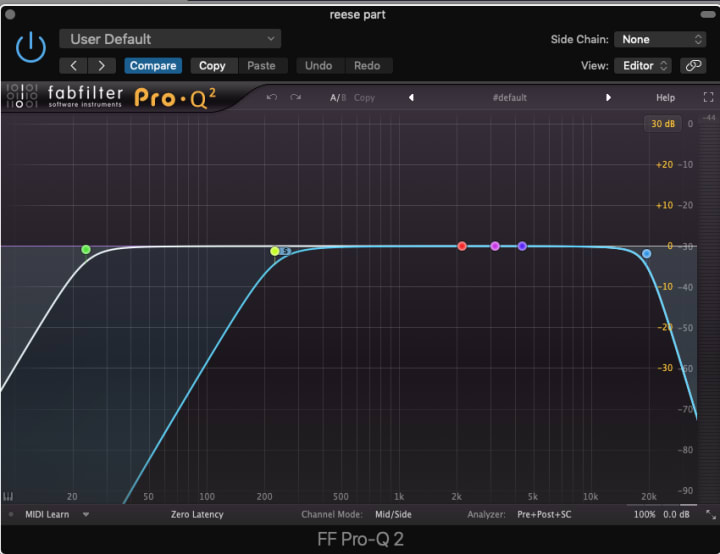
Task: Select the blue high-cut EQ band node
Action: (x=647, y=254)
